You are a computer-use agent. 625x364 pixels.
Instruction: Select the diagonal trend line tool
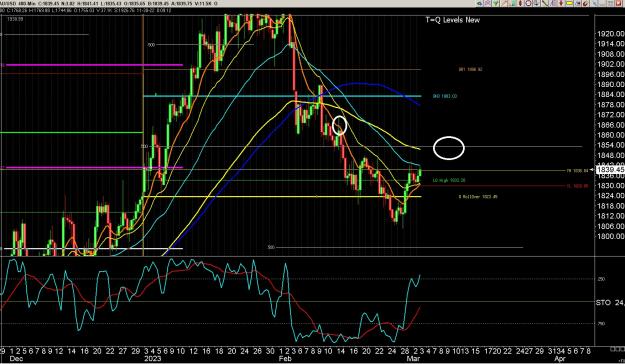tap(544, 4)
